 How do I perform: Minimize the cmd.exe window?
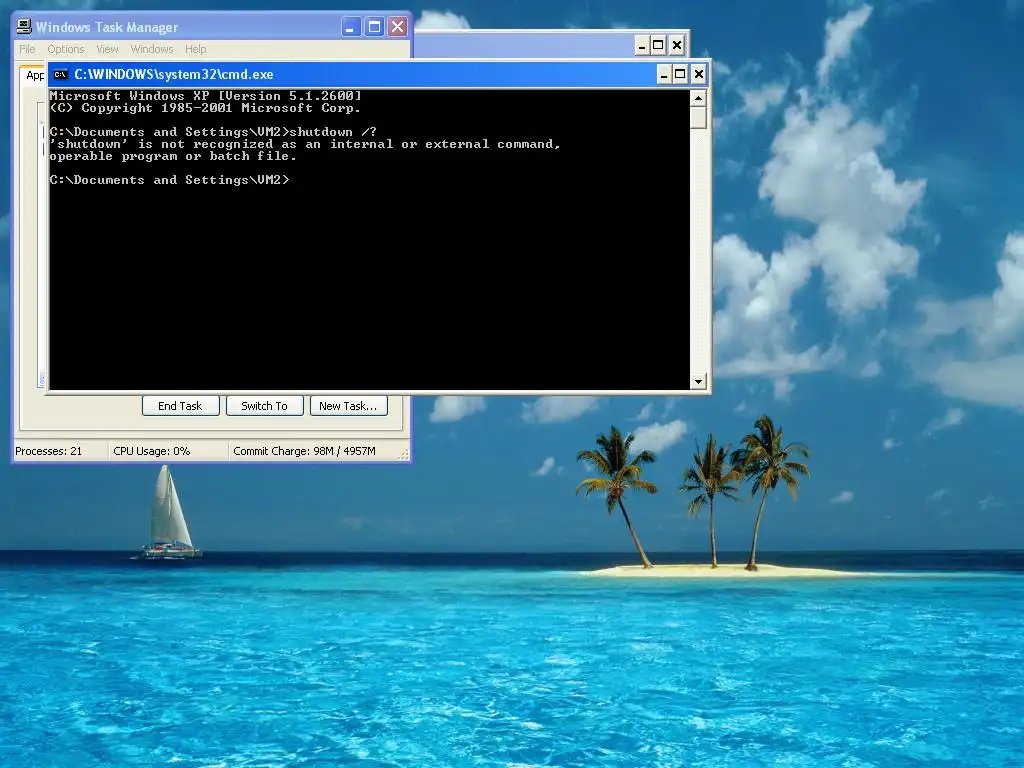pos(664,74)
